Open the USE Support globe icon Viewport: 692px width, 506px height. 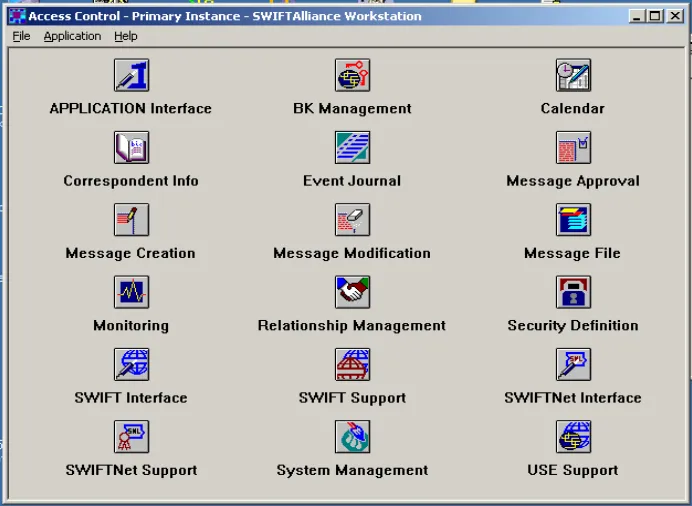(573, 437)
